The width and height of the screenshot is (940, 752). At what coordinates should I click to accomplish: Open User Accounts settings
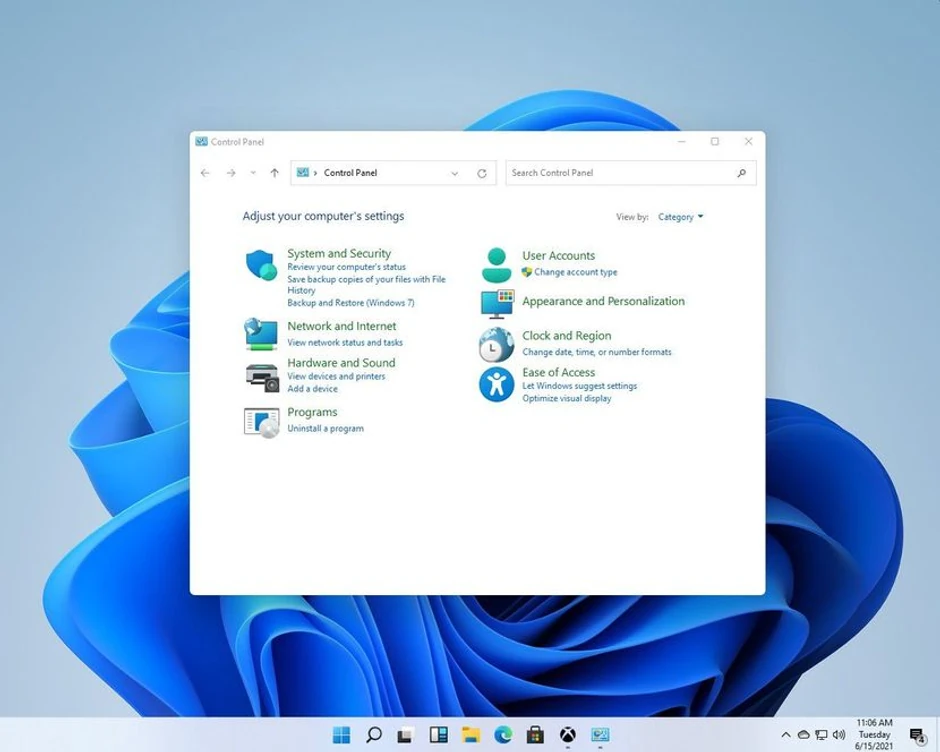point(558,256)
